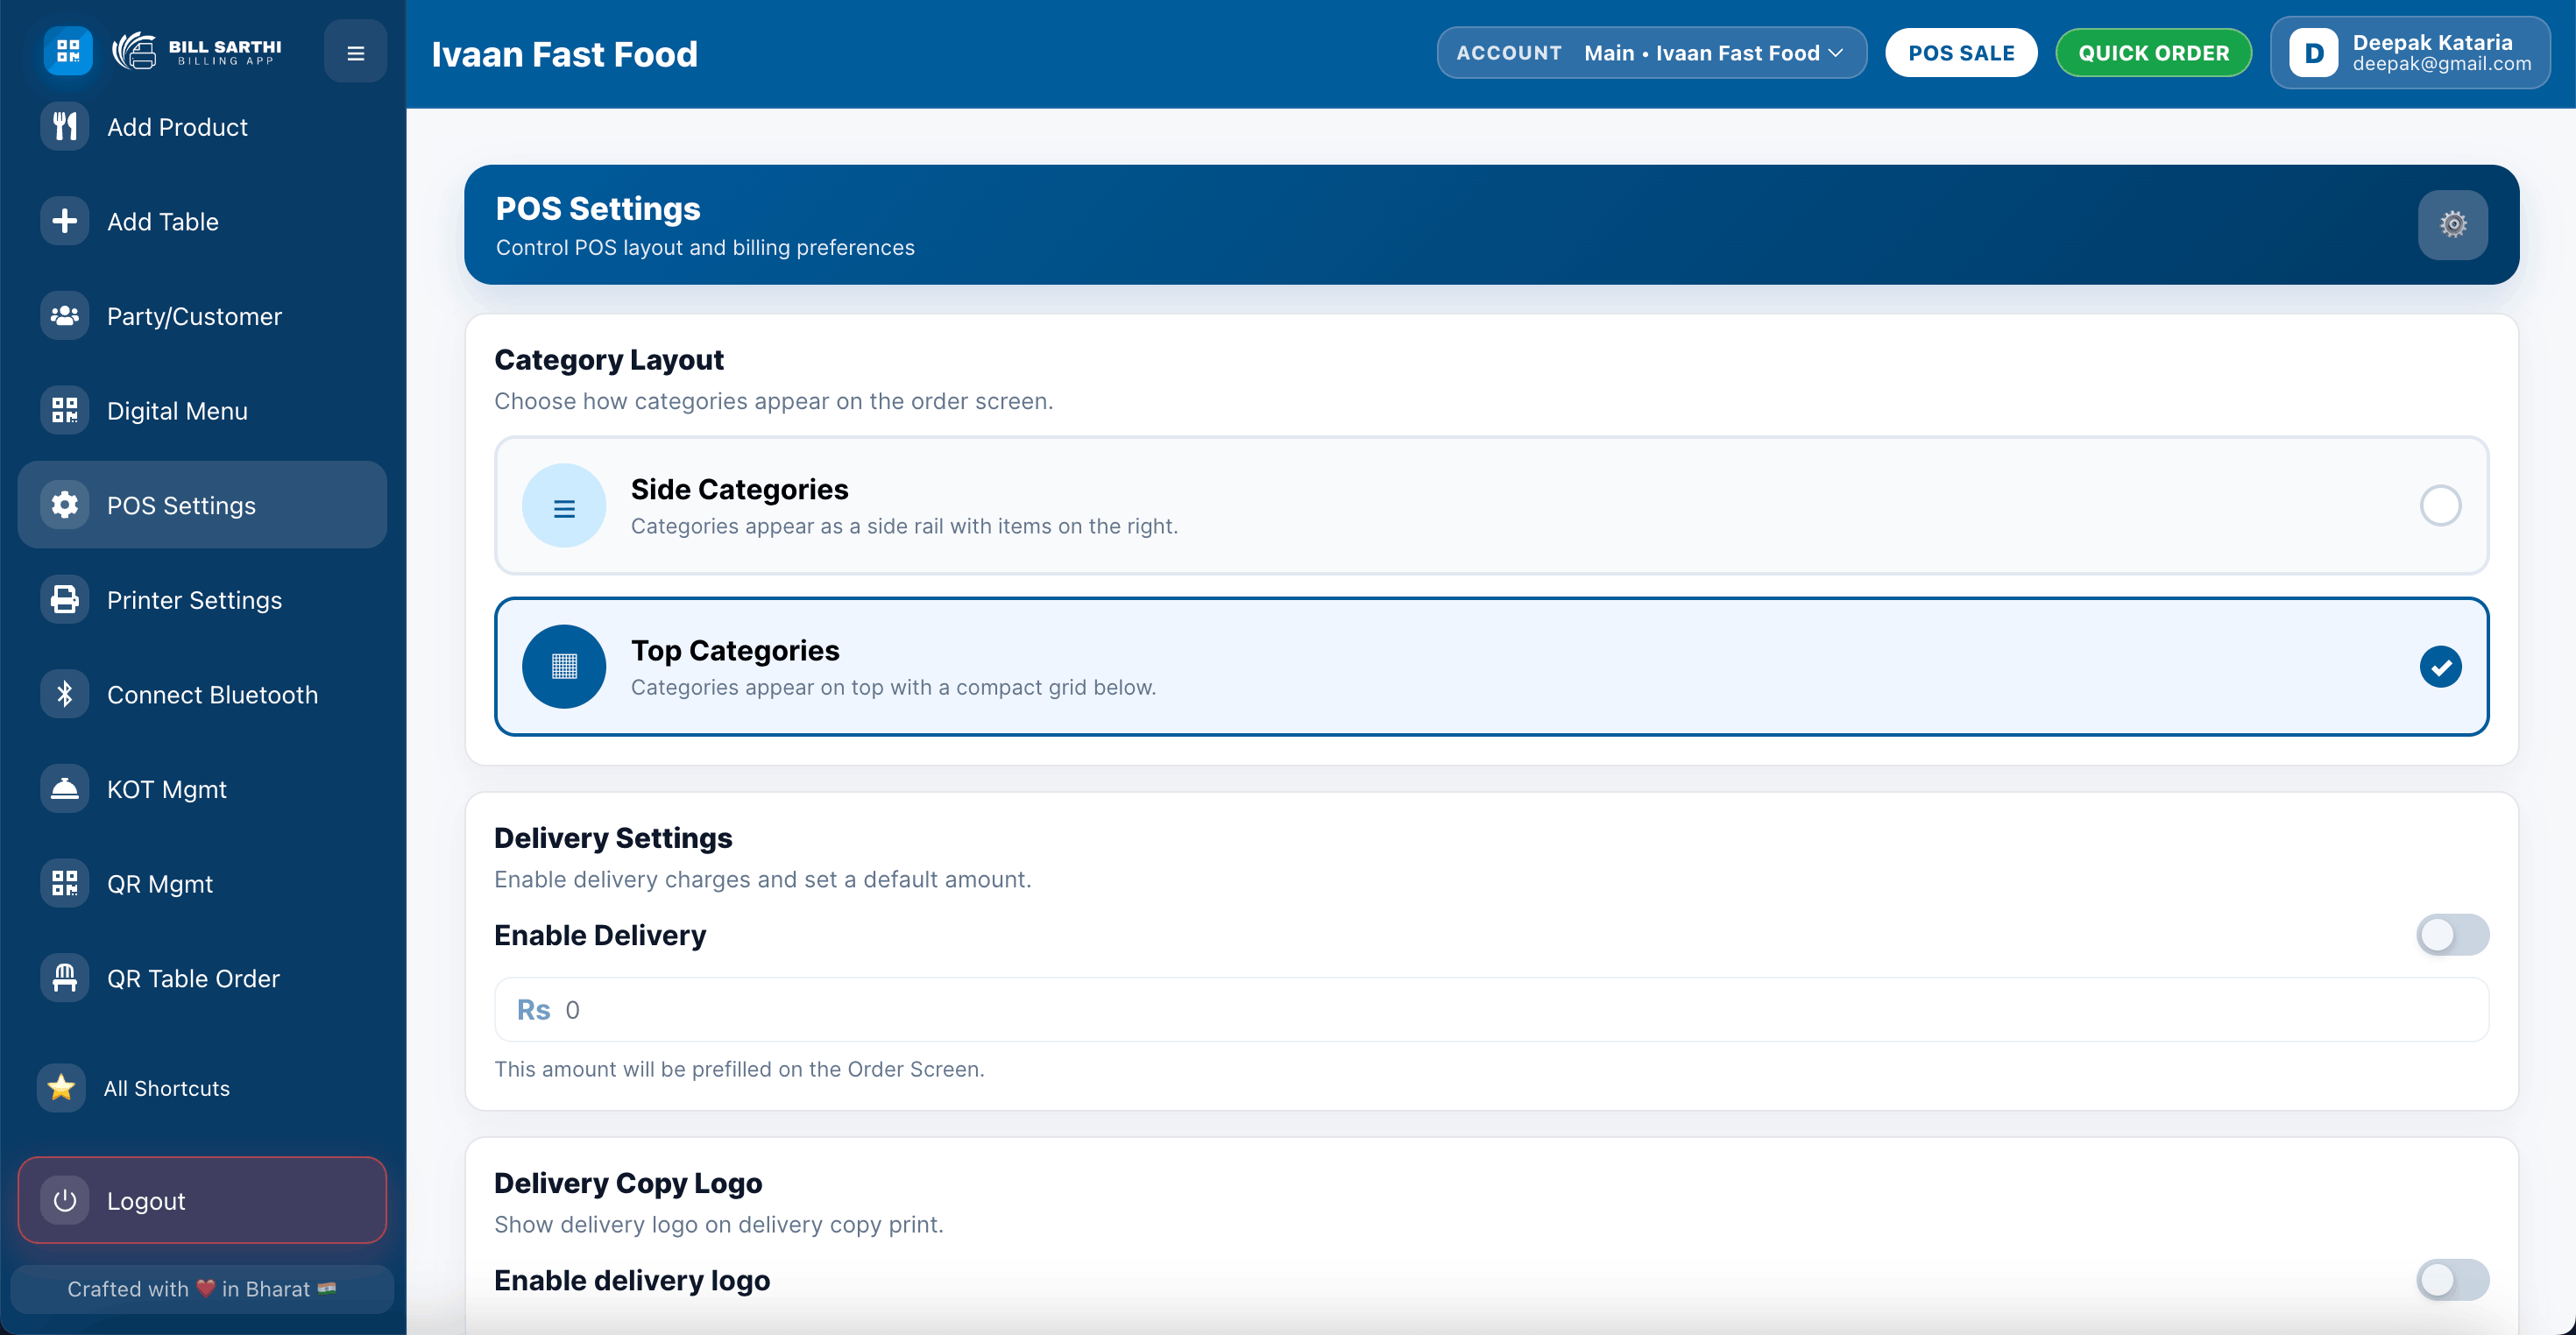Click the Add Table plus icon
This screenshot has width=2576, height=1335.
tap(65, 221)
